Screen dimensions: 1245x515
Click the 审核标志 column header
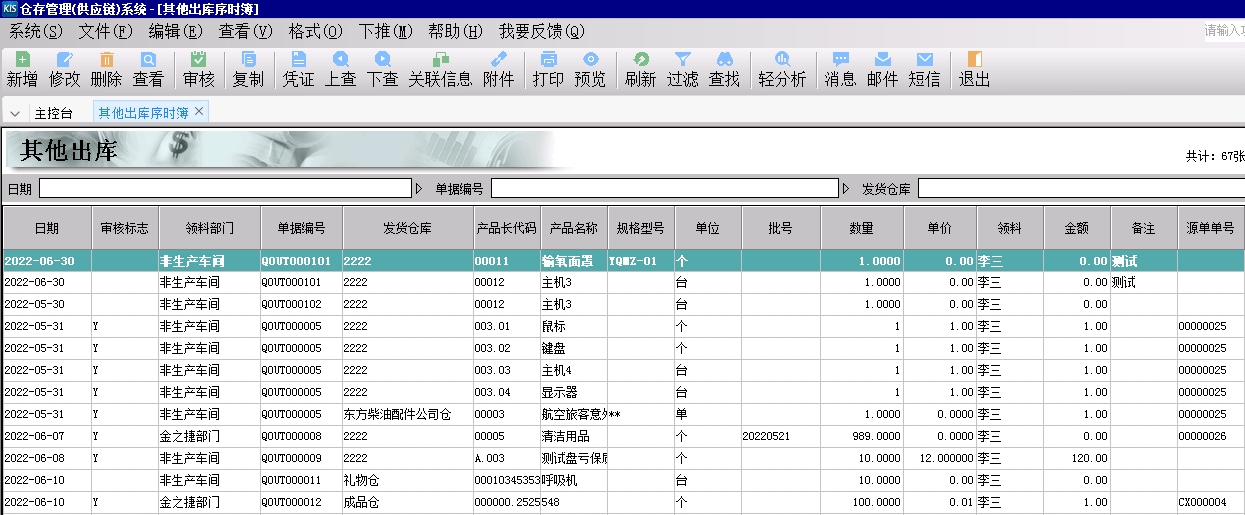[125, 228]
